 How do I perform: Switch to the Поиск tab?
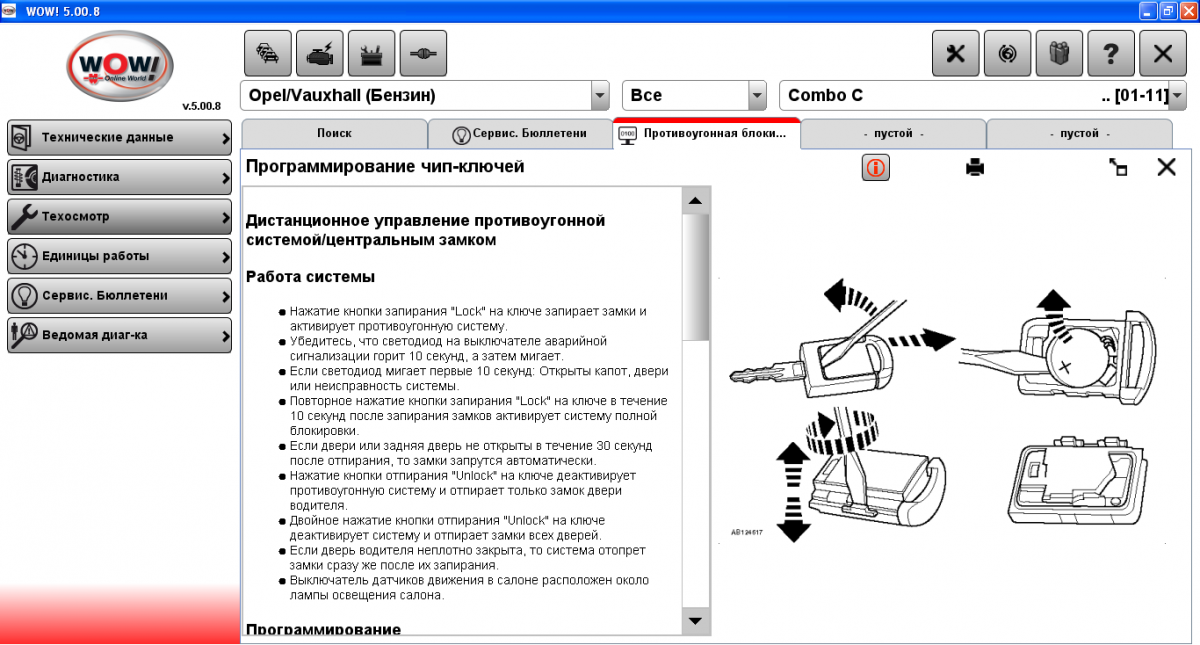click(x=334, y=134)
